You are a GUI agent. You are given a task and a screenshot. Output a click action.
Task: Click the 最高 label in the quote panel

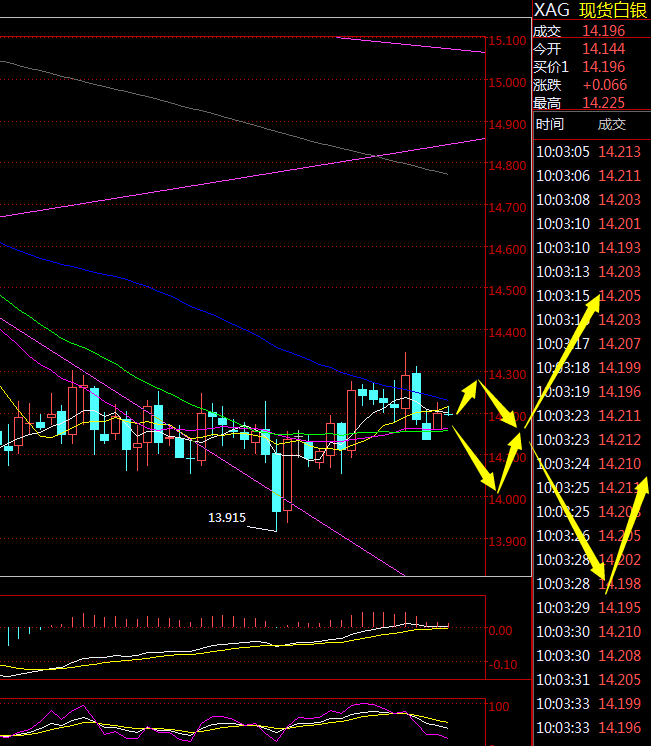(547, 103)
